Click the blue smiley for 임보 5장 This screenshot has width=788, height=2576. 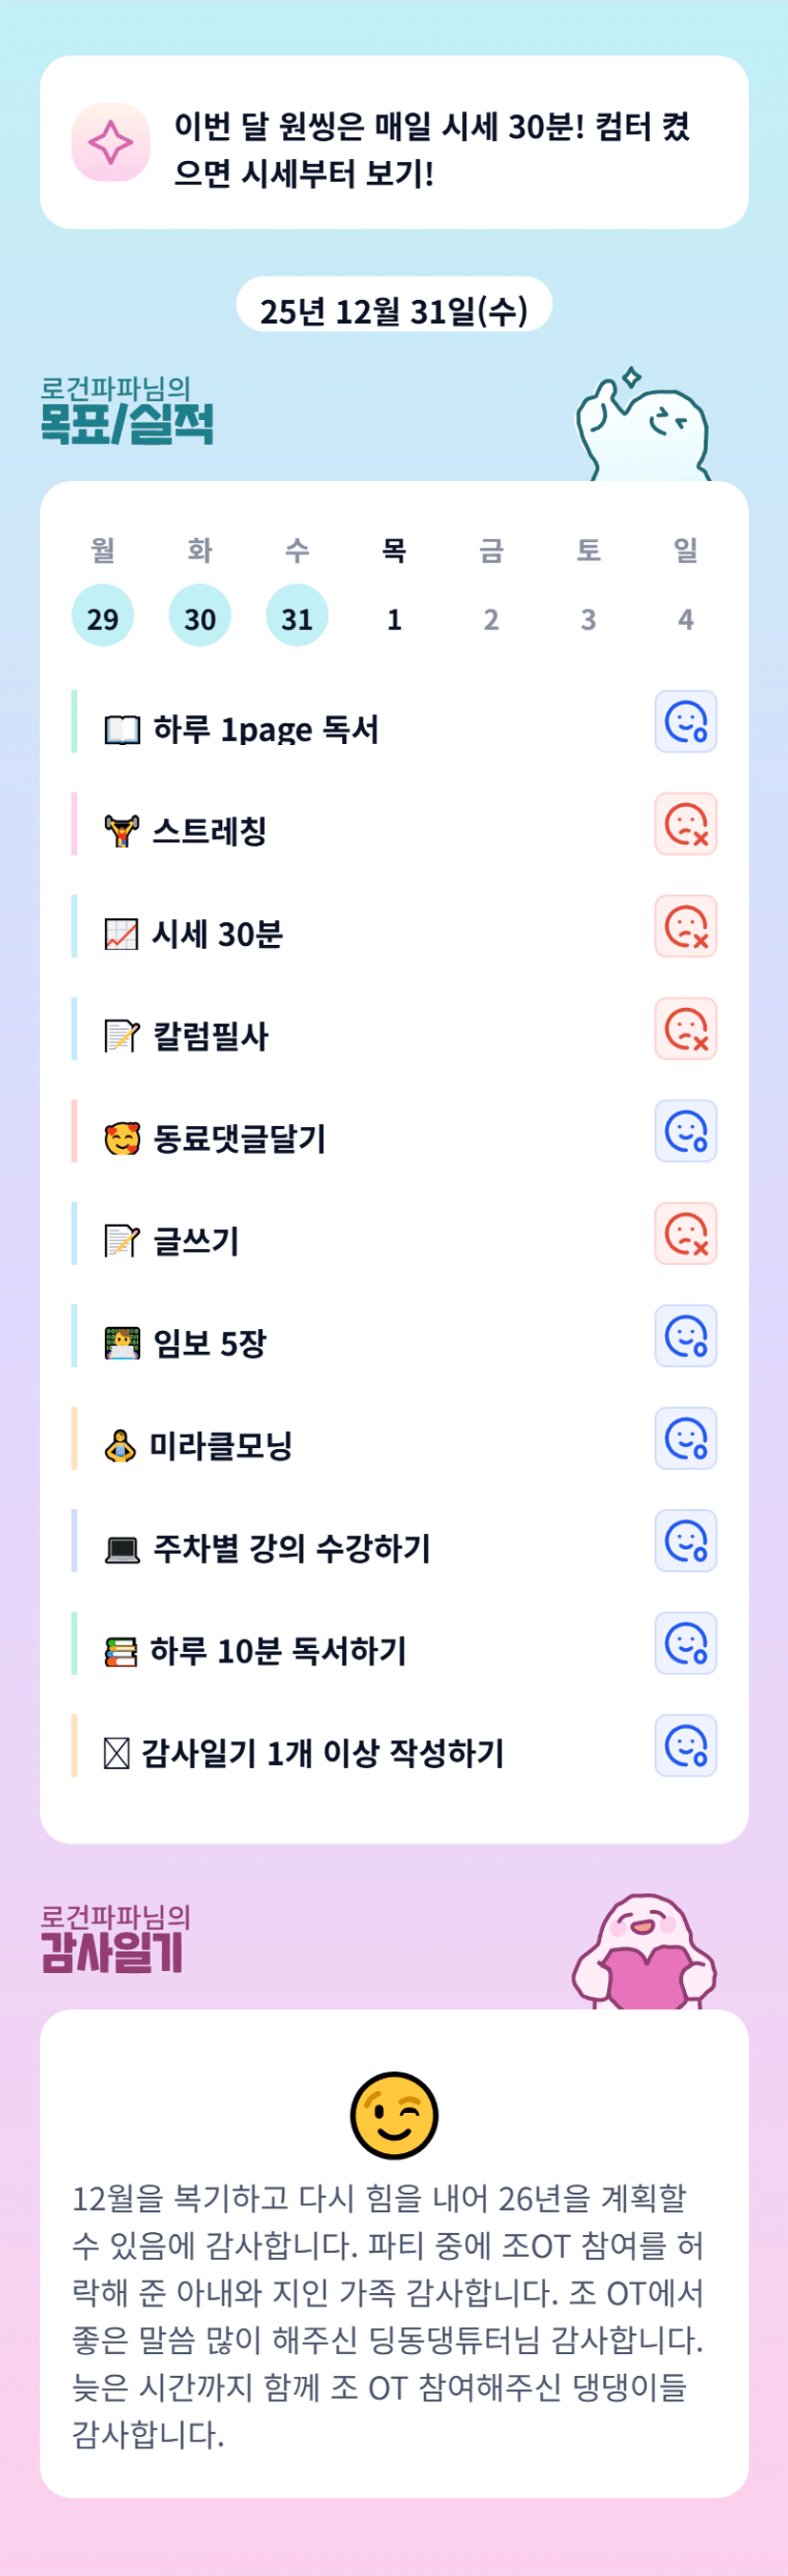[x=685, y=1336]
